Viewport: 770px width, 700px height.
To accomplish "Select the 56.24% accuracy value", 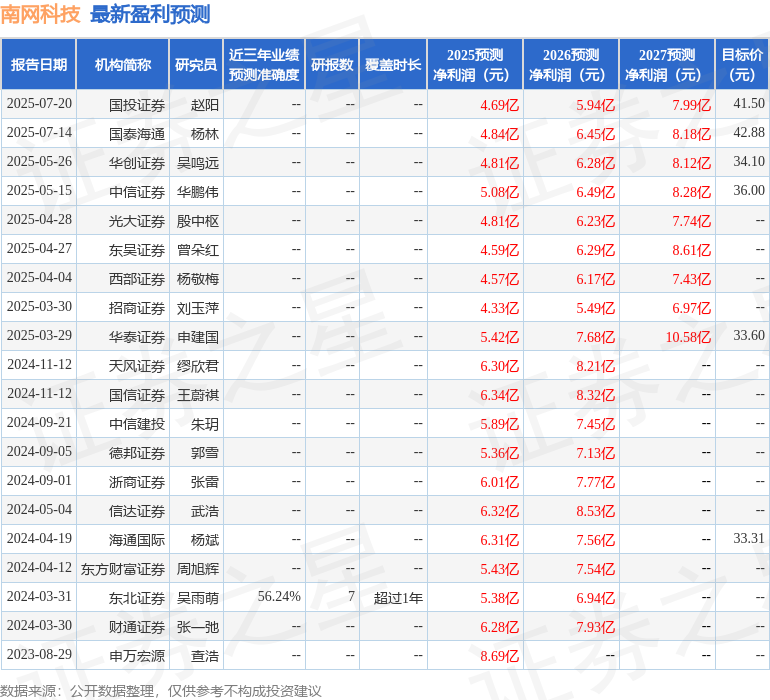I will (278, 597).
